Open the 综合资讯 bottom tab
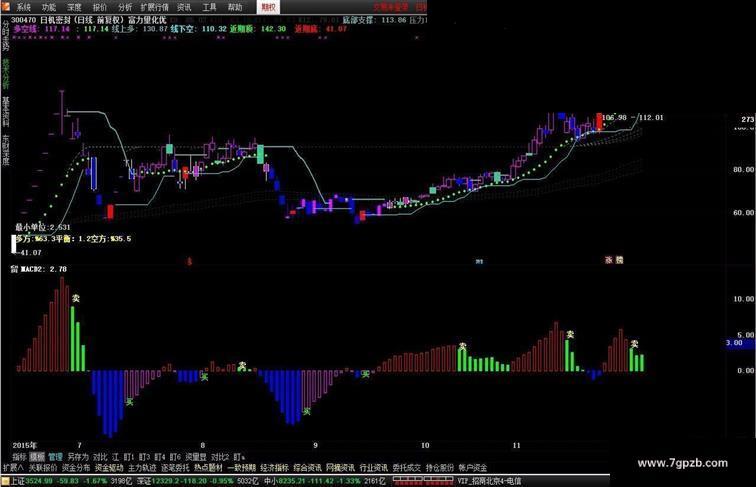The image size is (756, 487). tap(308, 468)
